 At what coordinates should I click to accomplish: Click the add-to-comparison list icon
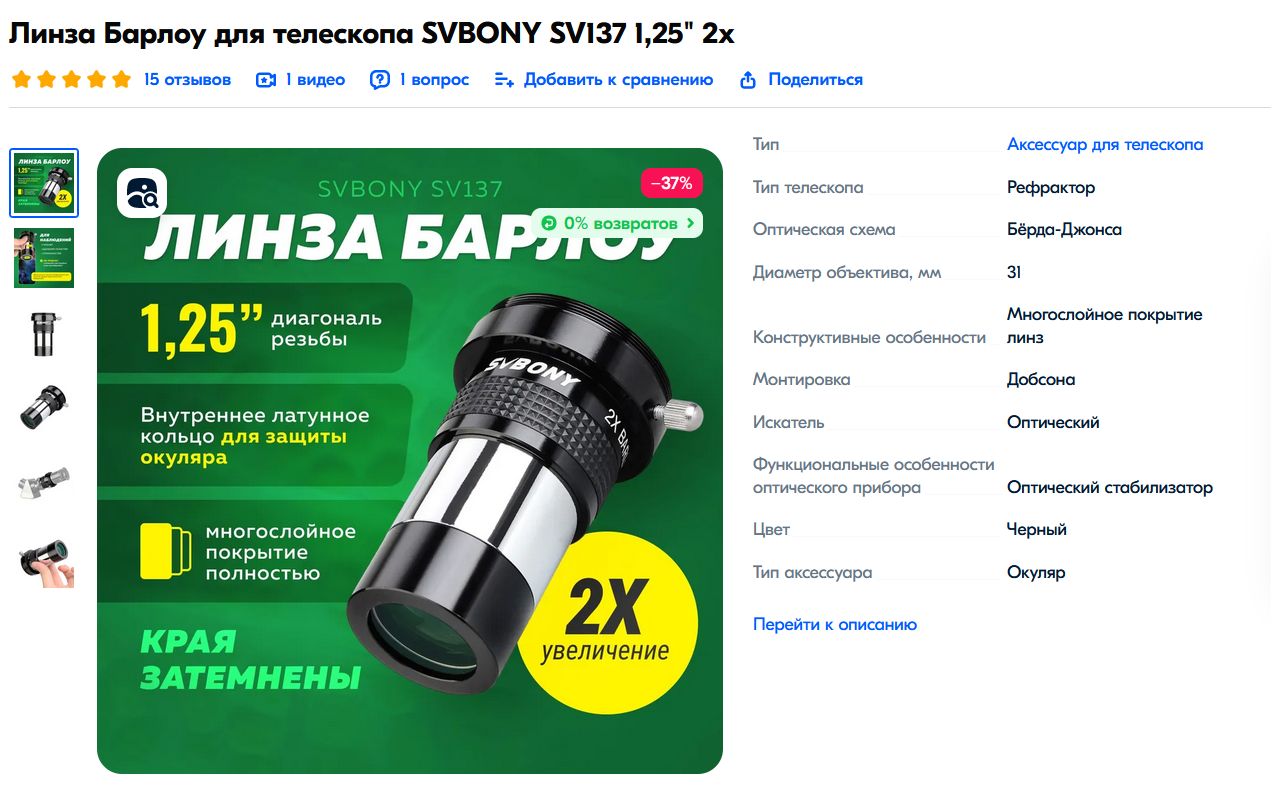504,80
